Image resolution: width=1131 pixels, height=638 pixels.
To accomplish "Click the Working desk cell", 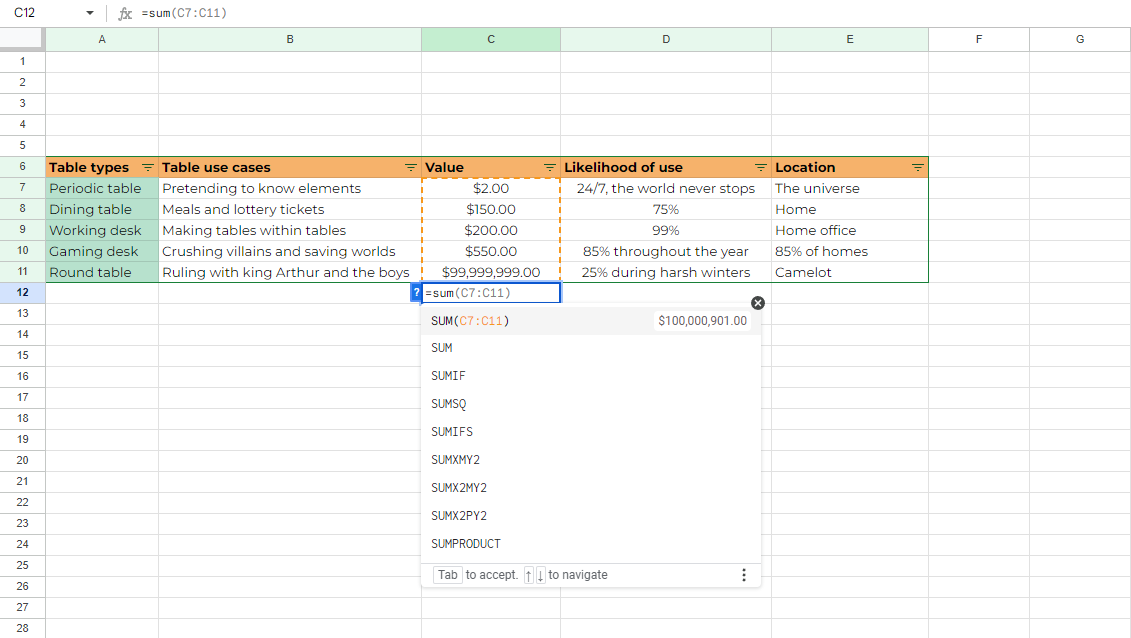I will point(102,230).
